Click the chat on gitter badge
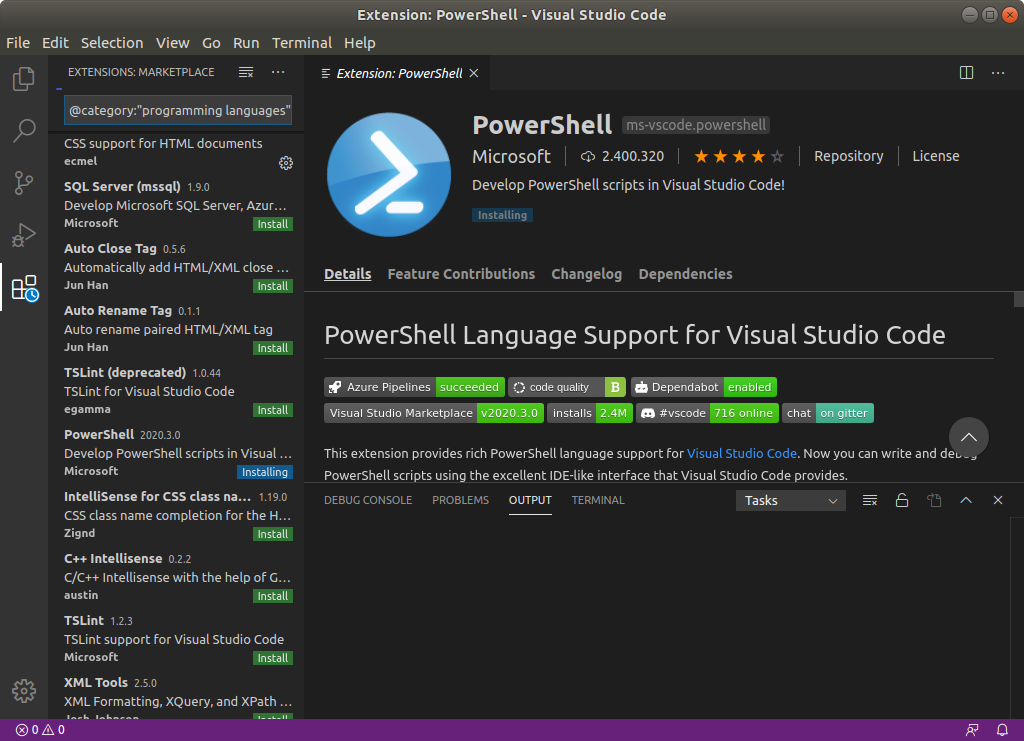 828,413
